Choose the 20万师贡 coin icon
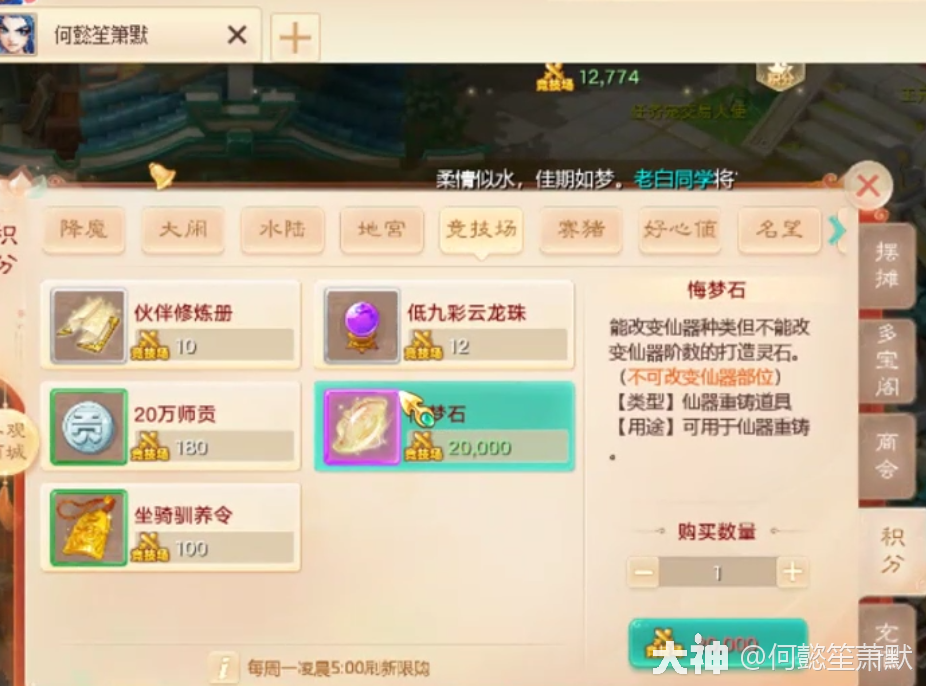Viewport: 926px width, 686px height. pyautogui.click(x=89, y=427)
